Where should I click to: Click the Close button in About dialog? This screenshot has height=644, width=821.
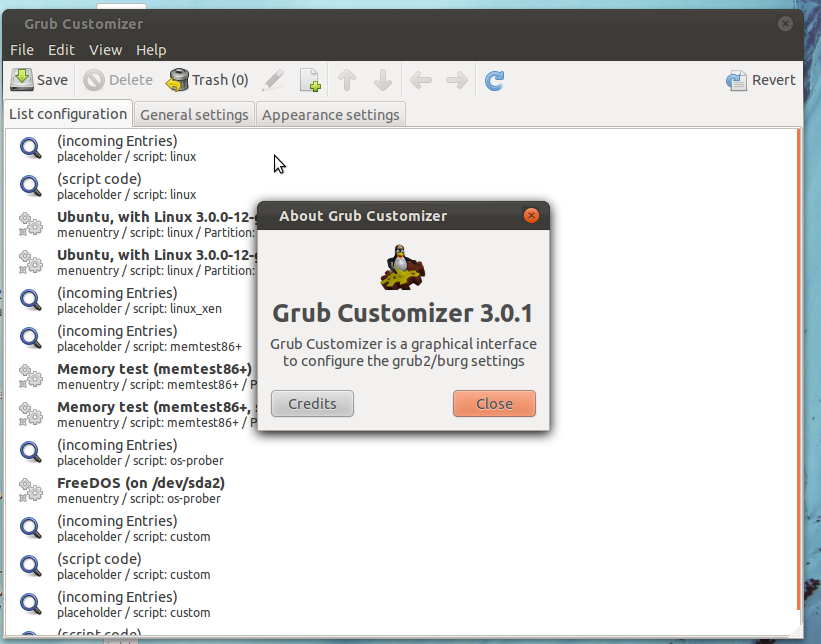click(494, 404)
